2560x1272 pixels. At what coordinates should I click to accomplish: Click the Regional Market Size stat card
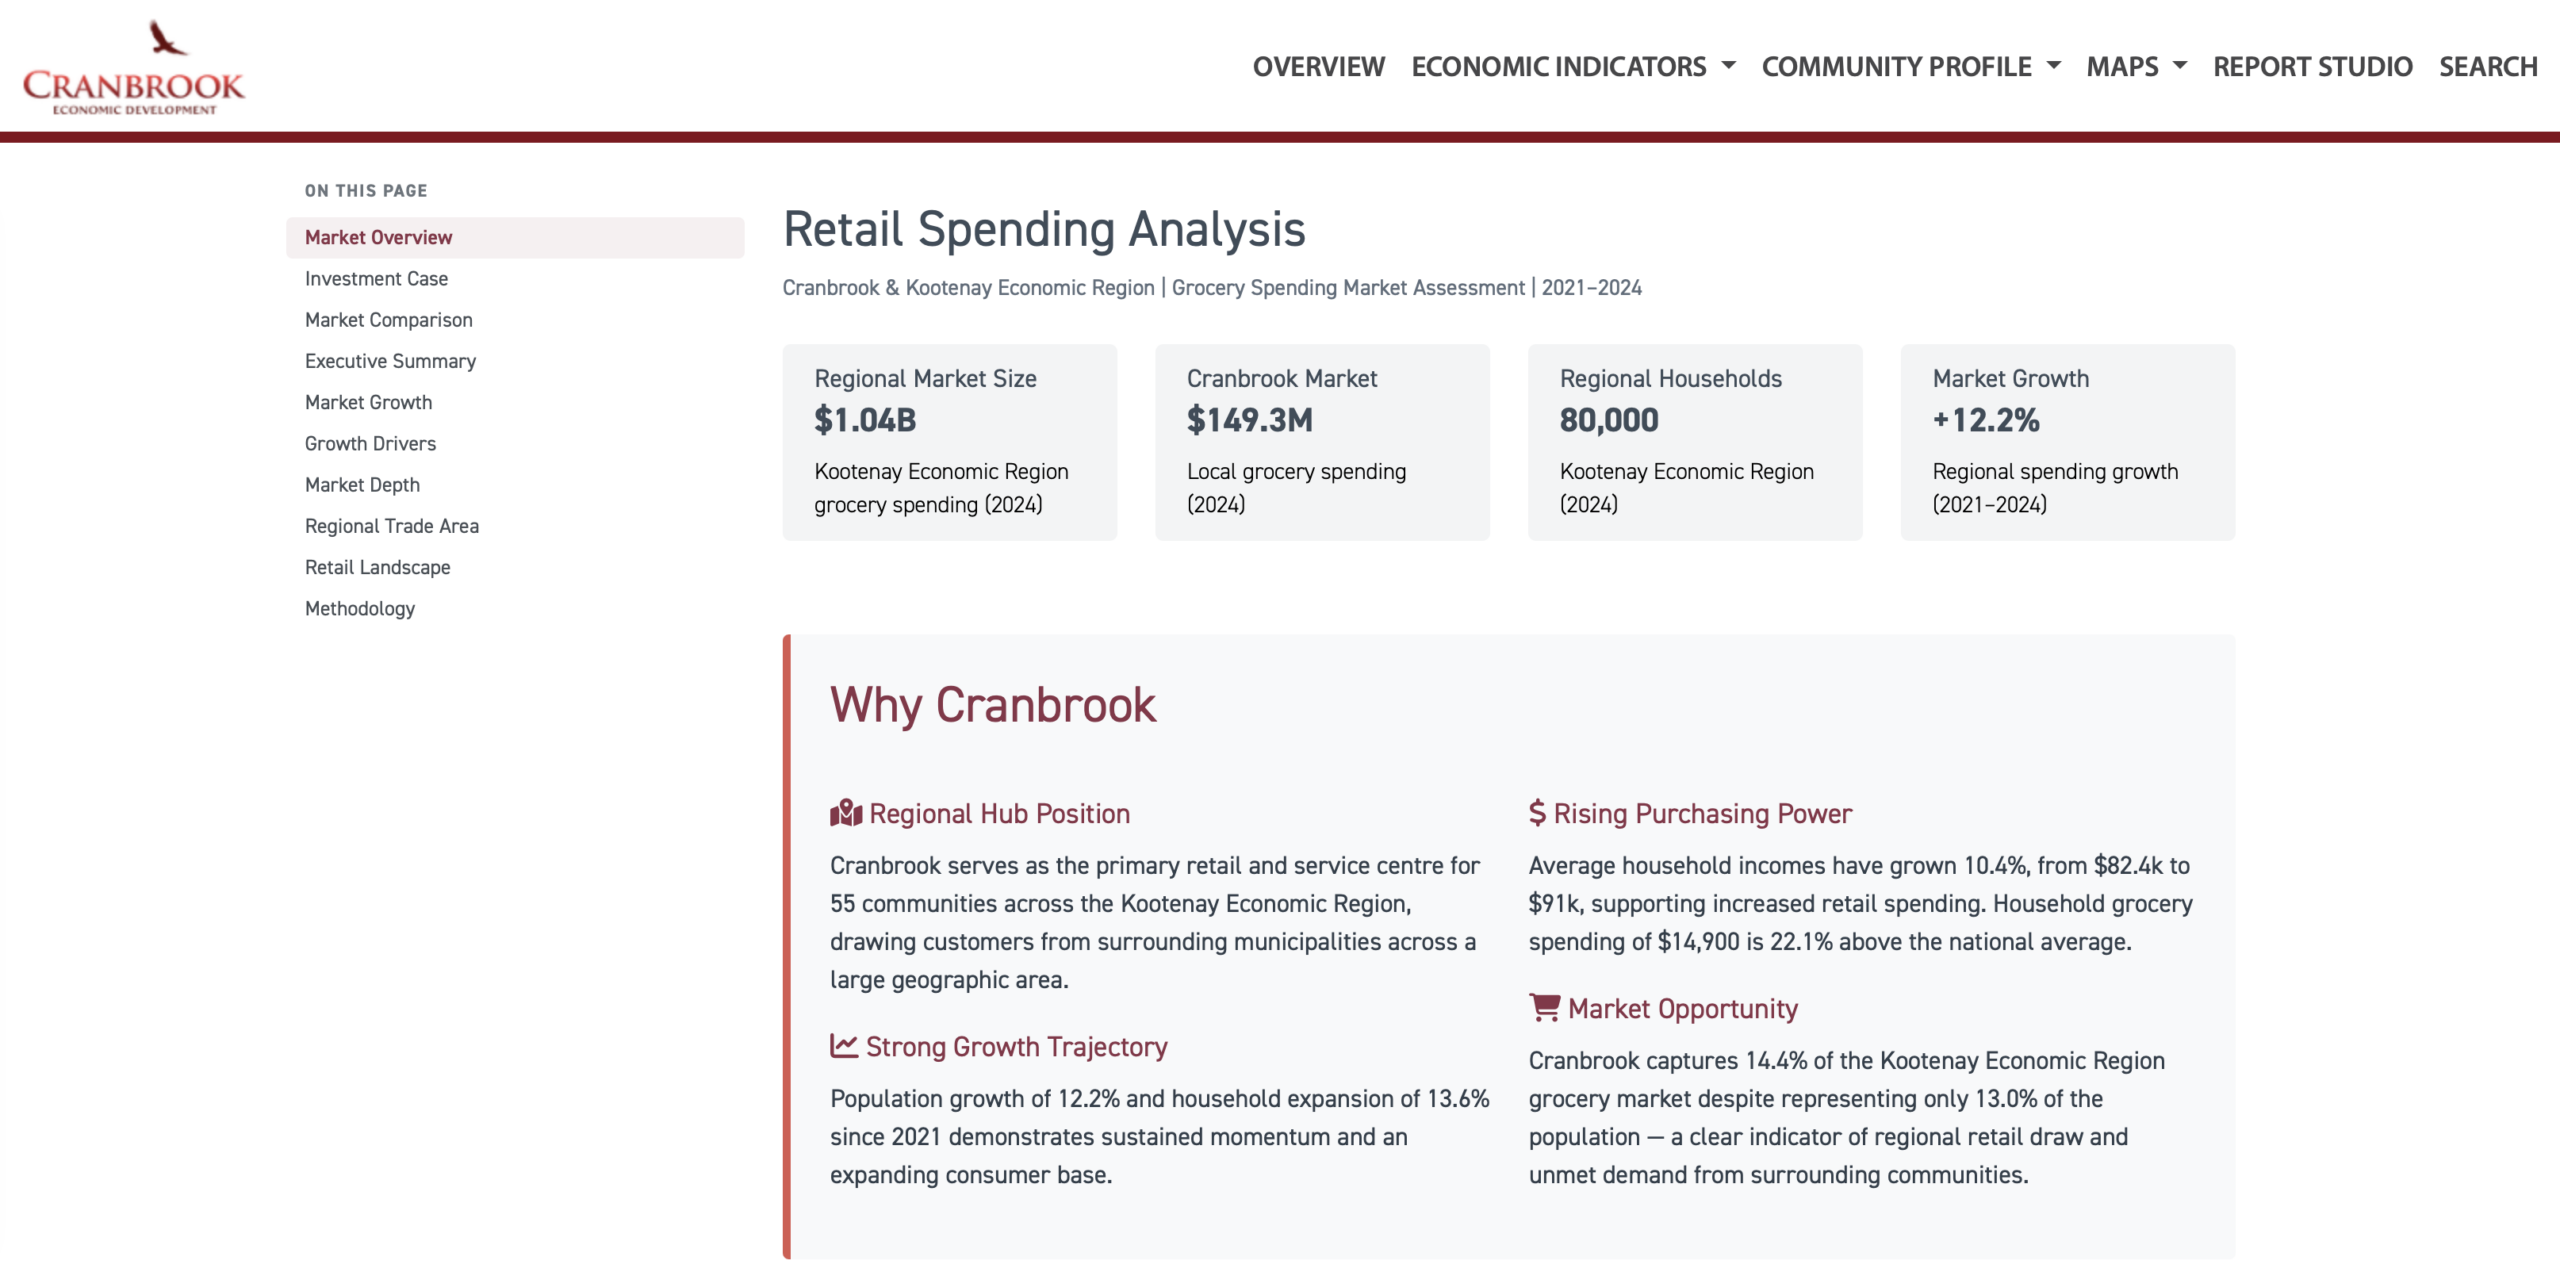(949, 442)
